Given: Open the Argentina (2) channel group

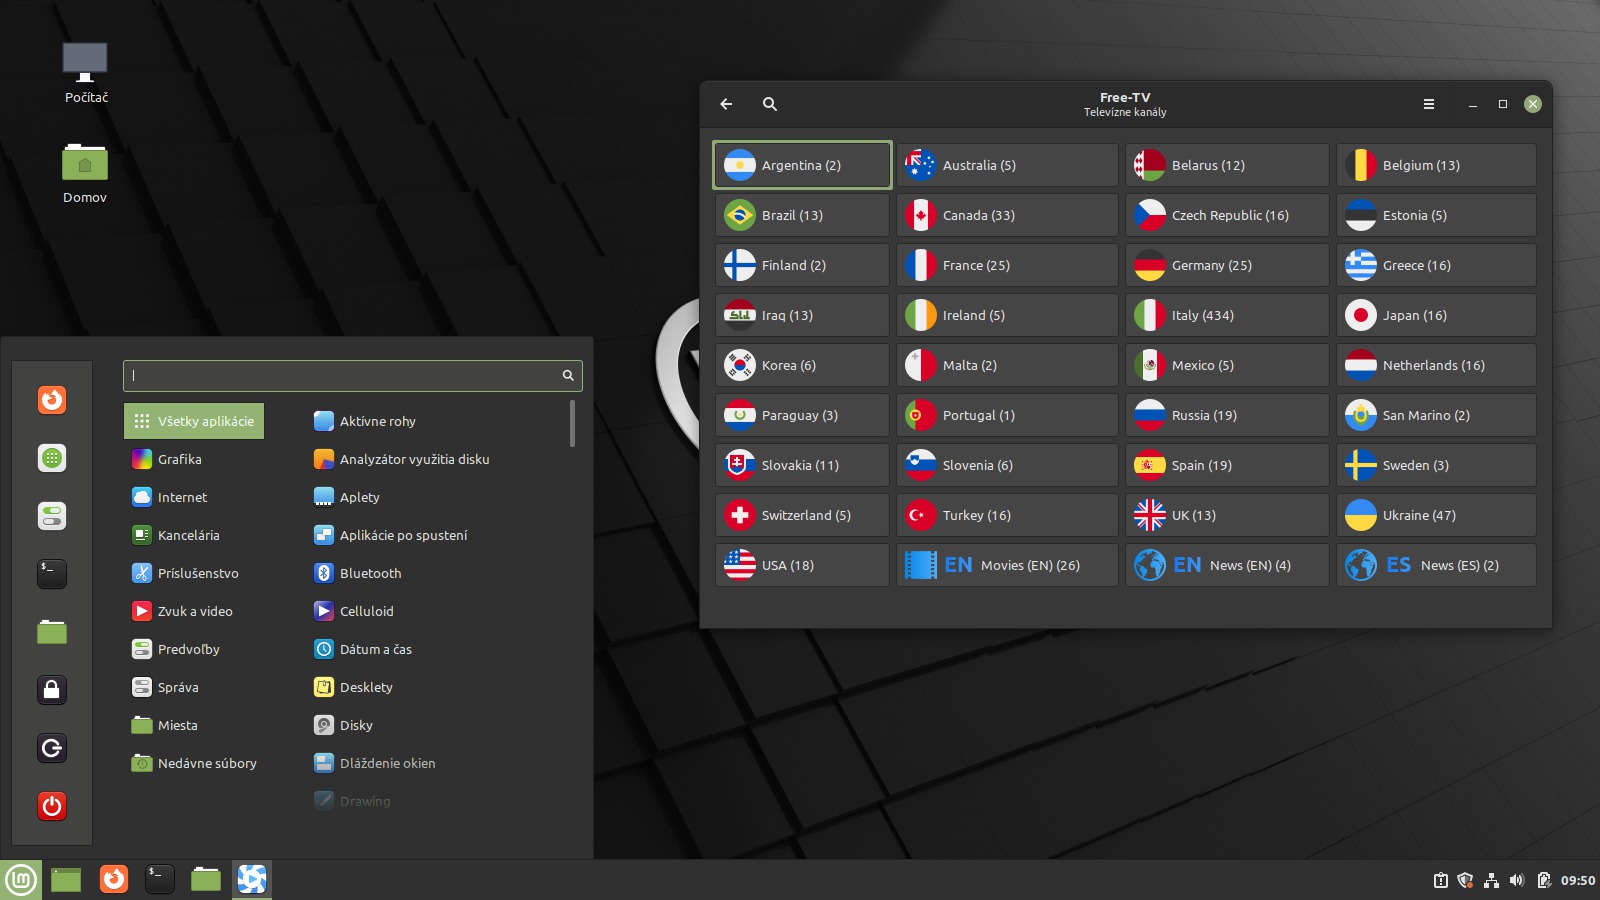Looking at the screenshot, I should pyautogui.click(x=802, y=165).
